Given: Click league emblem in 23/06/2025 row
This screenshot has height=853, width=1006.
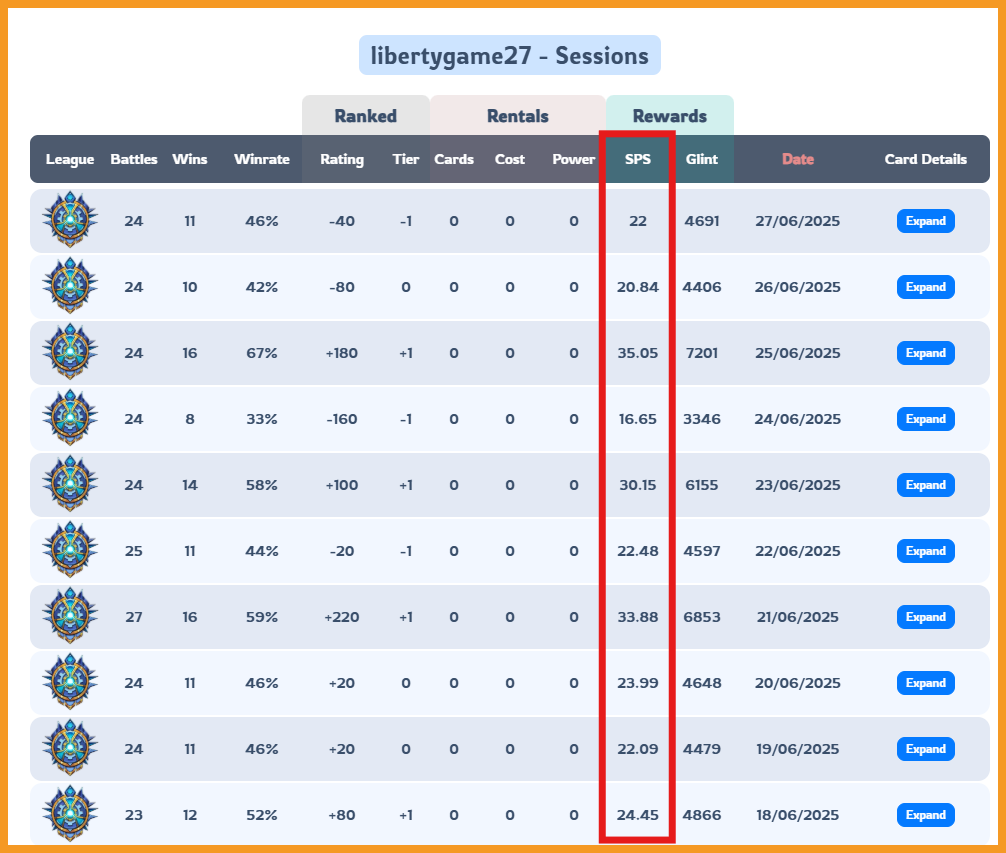Looking at the screenshot, I should pyautogui.click(x=70, y=484).
